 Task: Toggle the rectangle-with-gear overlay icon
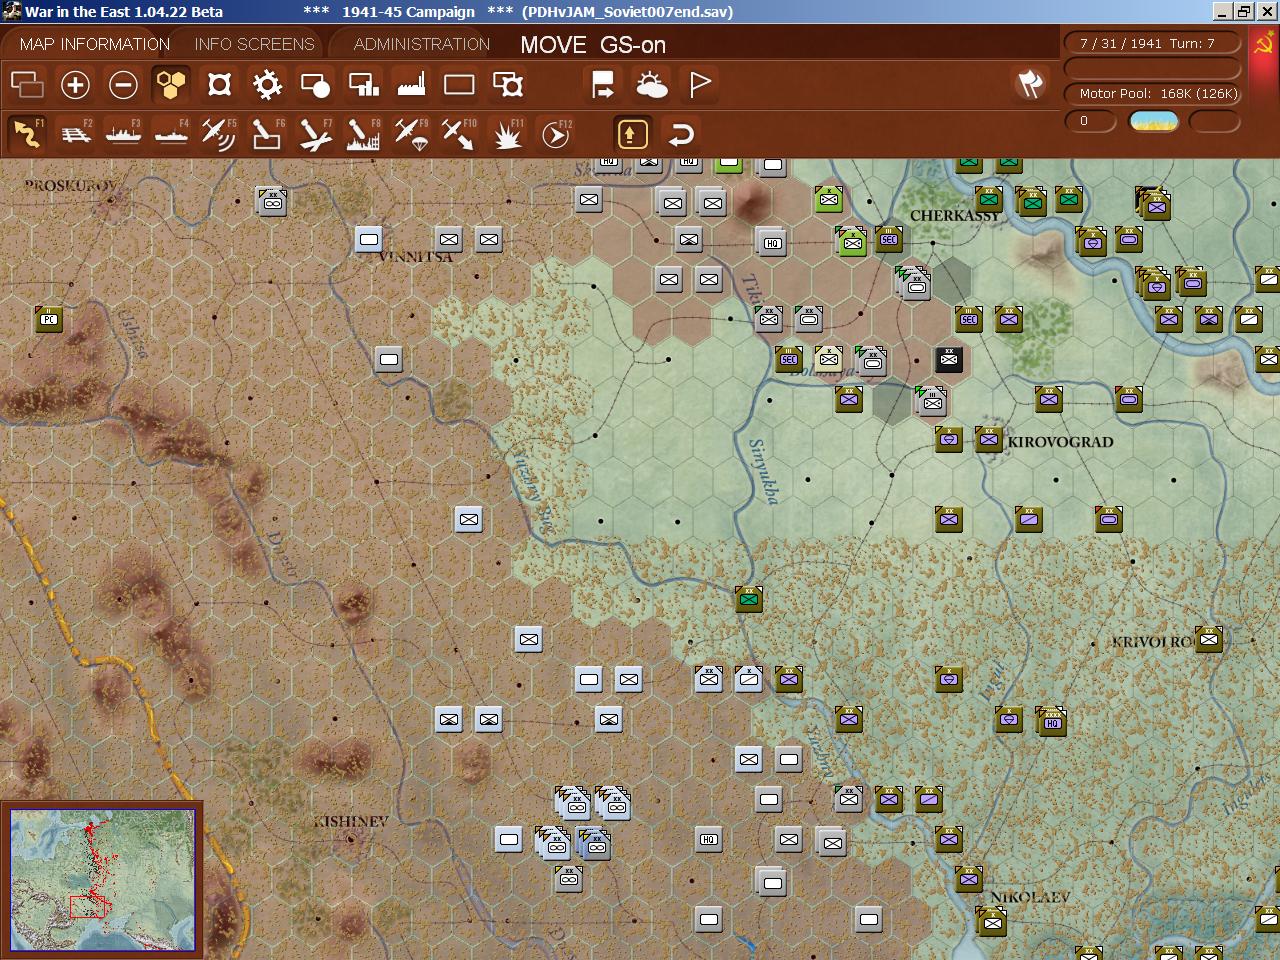(508, 85)
